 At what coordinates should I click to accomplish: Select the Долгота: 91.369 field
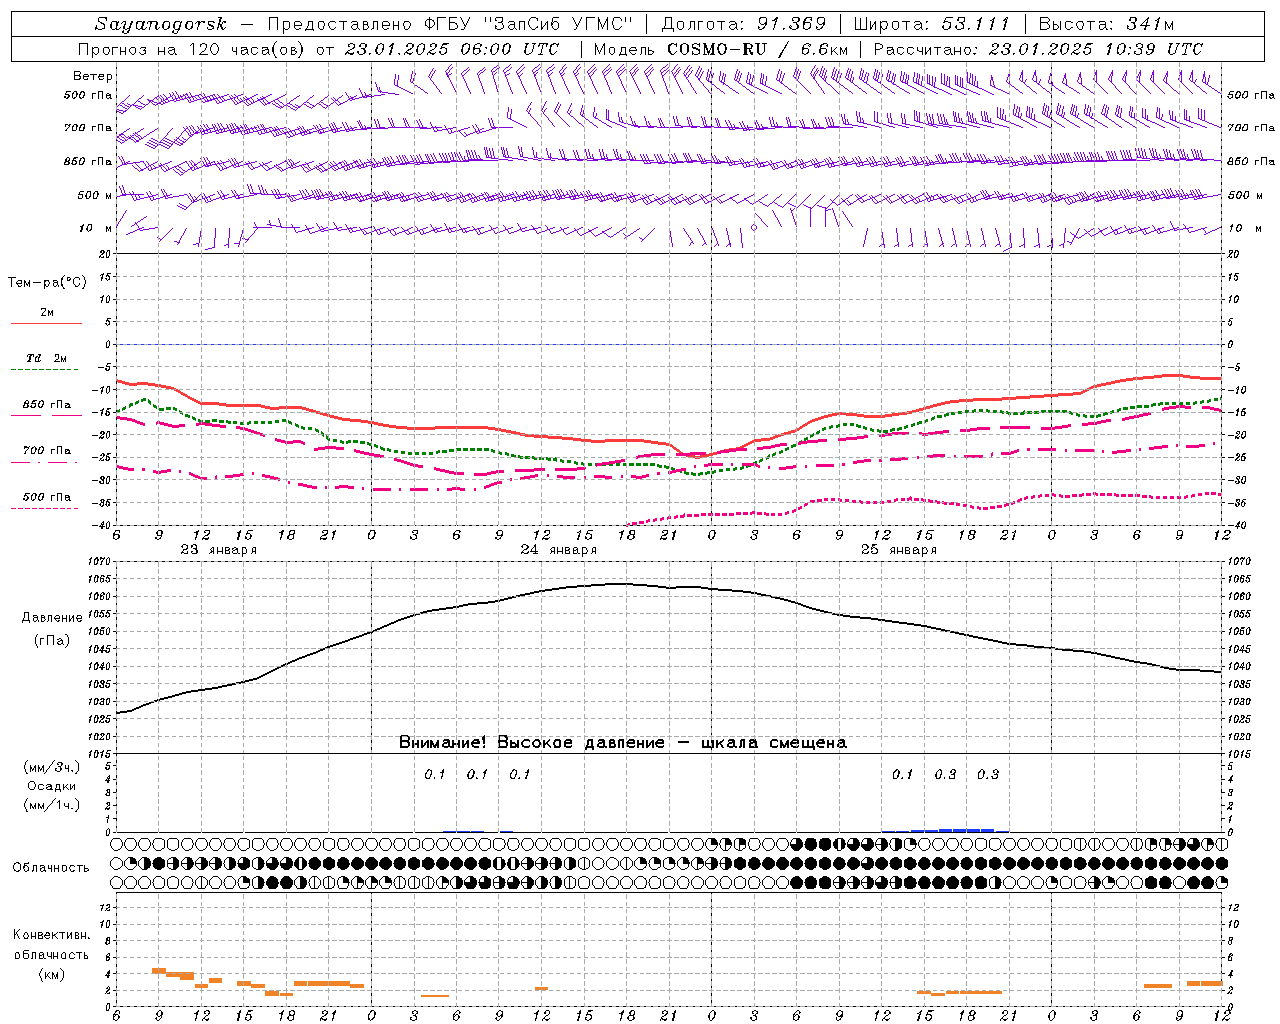click(744, 24)
